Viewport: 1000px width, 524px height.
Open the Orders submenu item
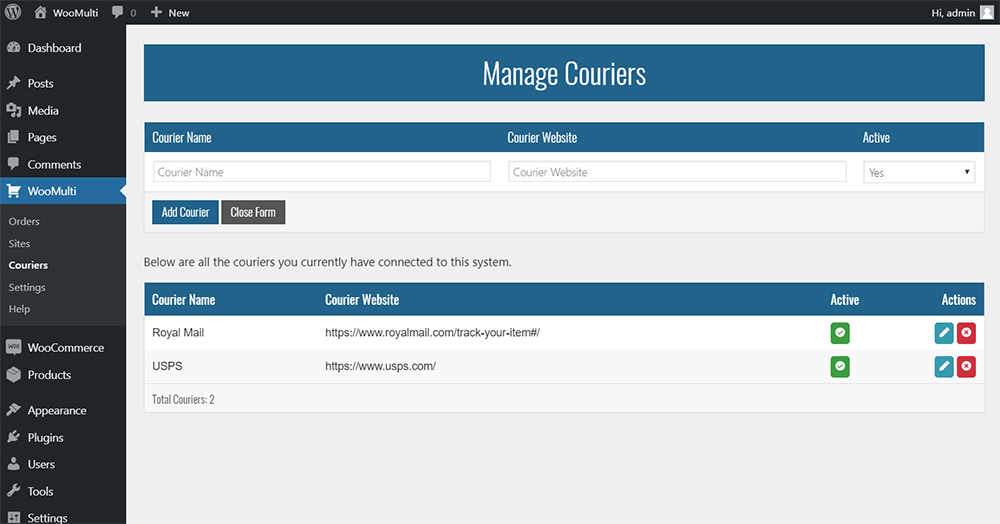[x=24, y=221]
